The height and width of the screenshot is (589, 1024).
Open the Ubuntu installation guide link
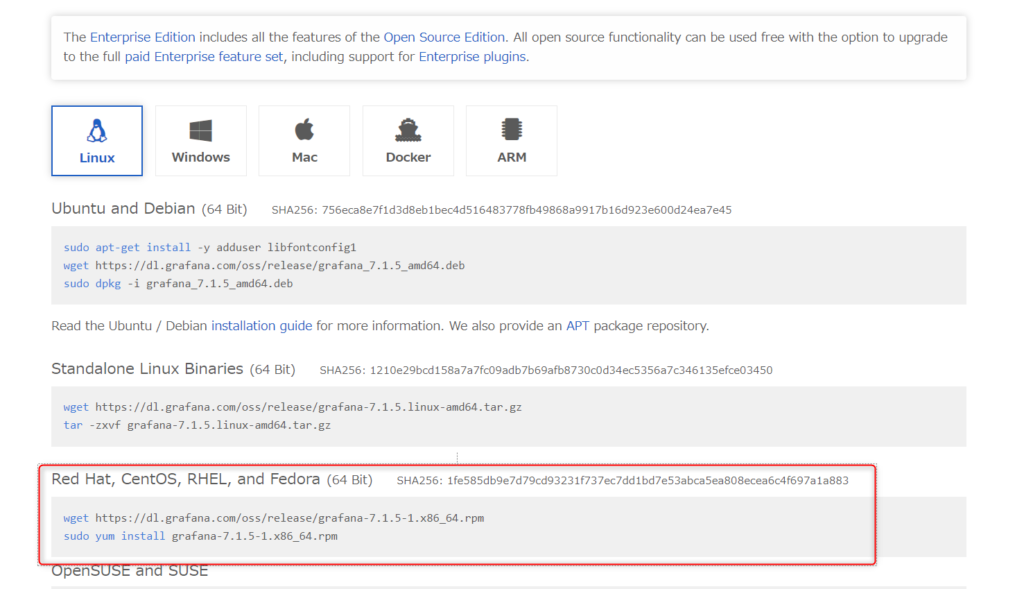click(x=261, y=326)
